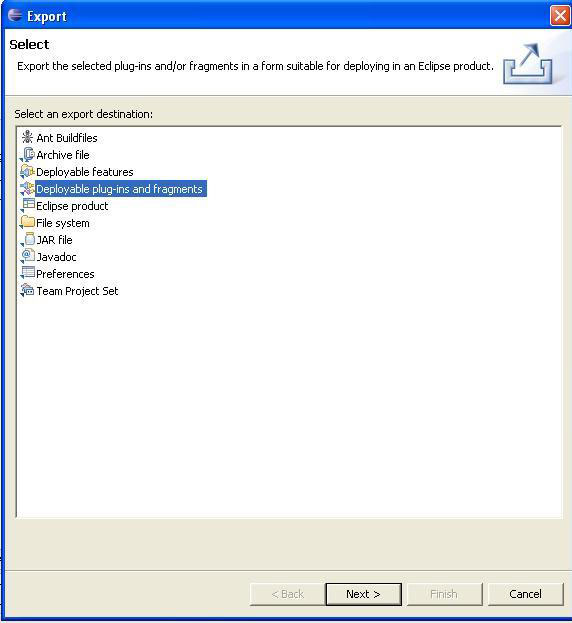The height and width of the screenshot is (623, 572).
Task: Click the Deployable features icon
Action: [x=27, y=172]
